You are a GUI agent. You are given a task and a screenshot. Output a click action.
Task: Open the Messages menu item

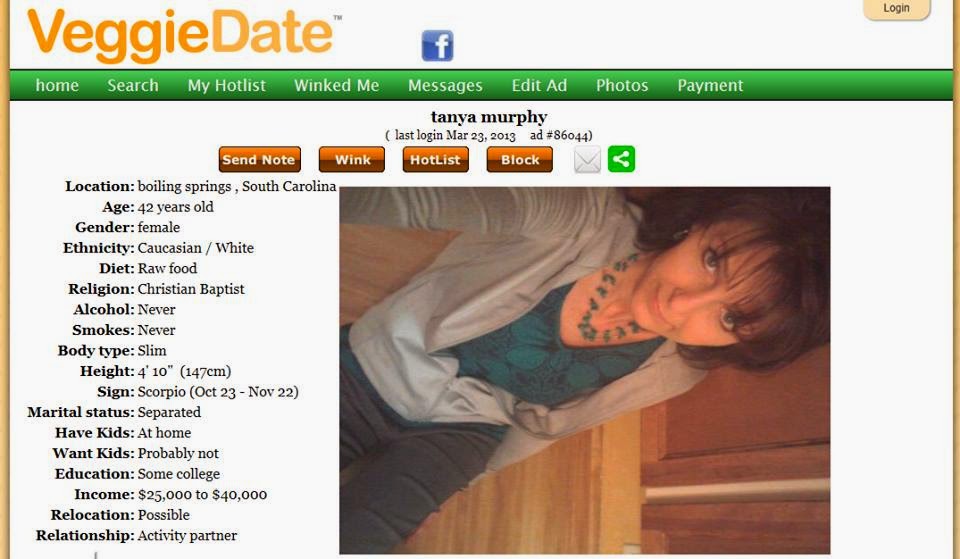(445, 85)
